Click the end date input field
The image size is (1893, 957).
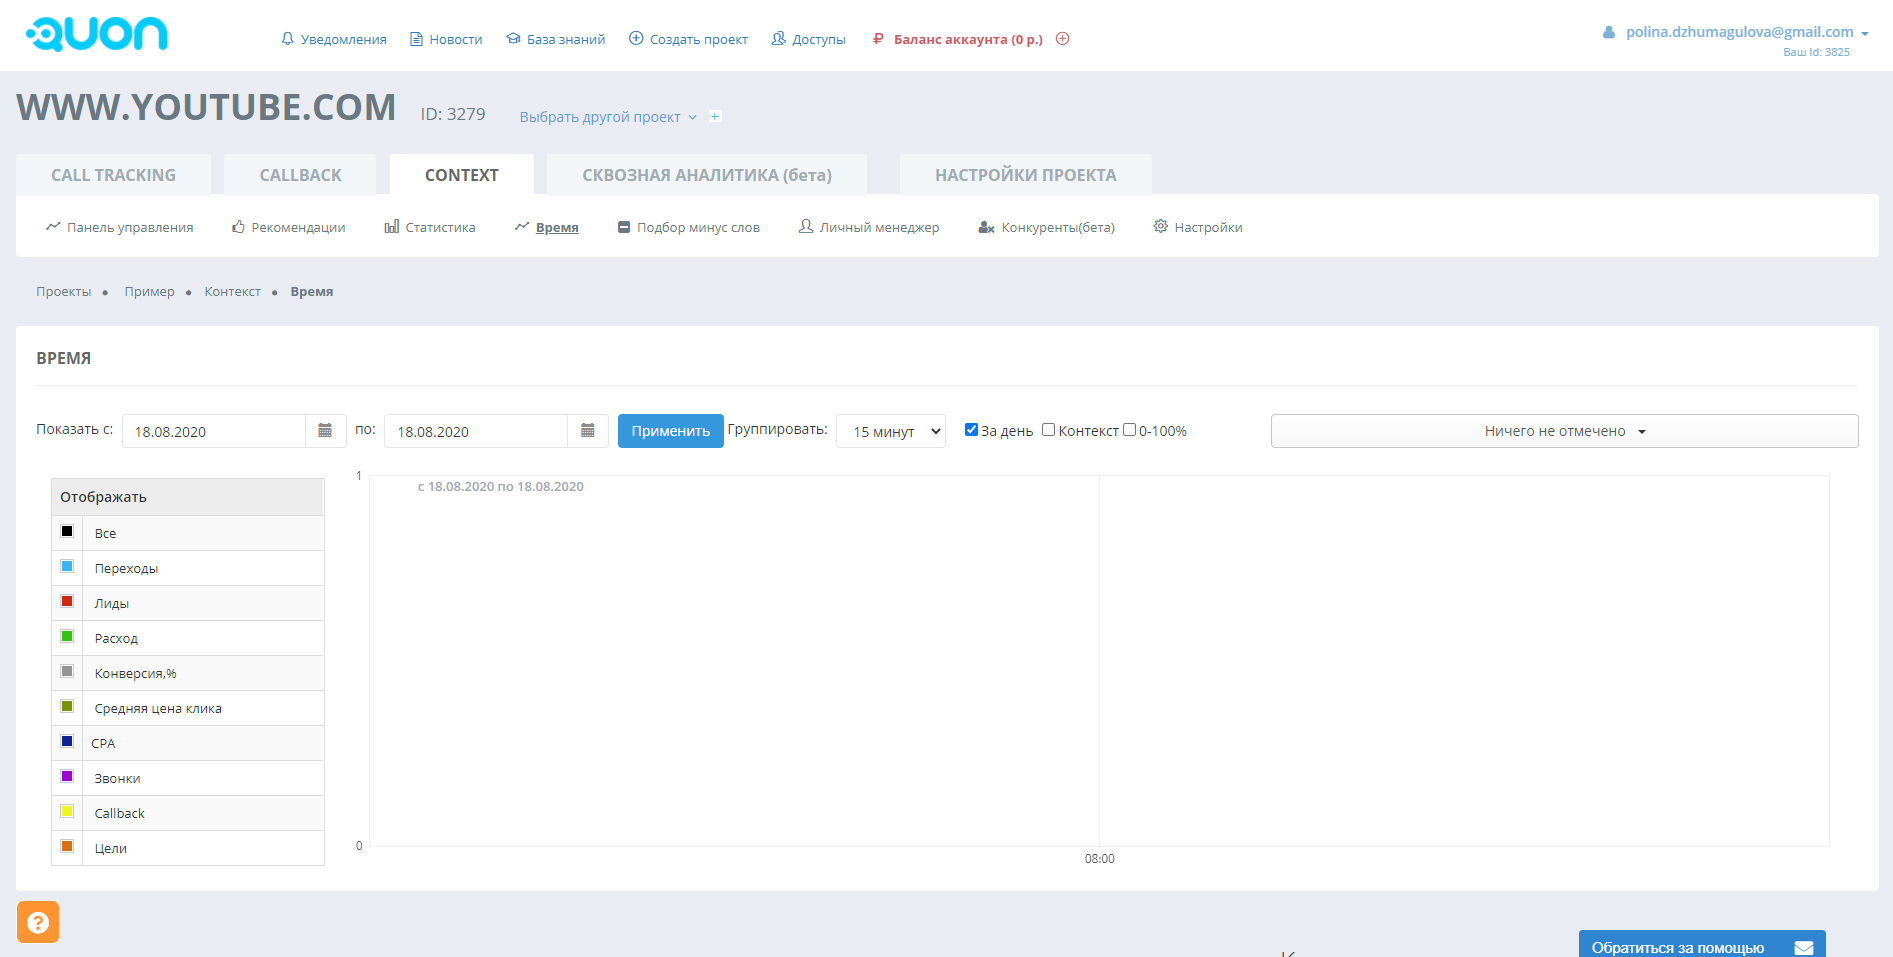pos(476,431)
